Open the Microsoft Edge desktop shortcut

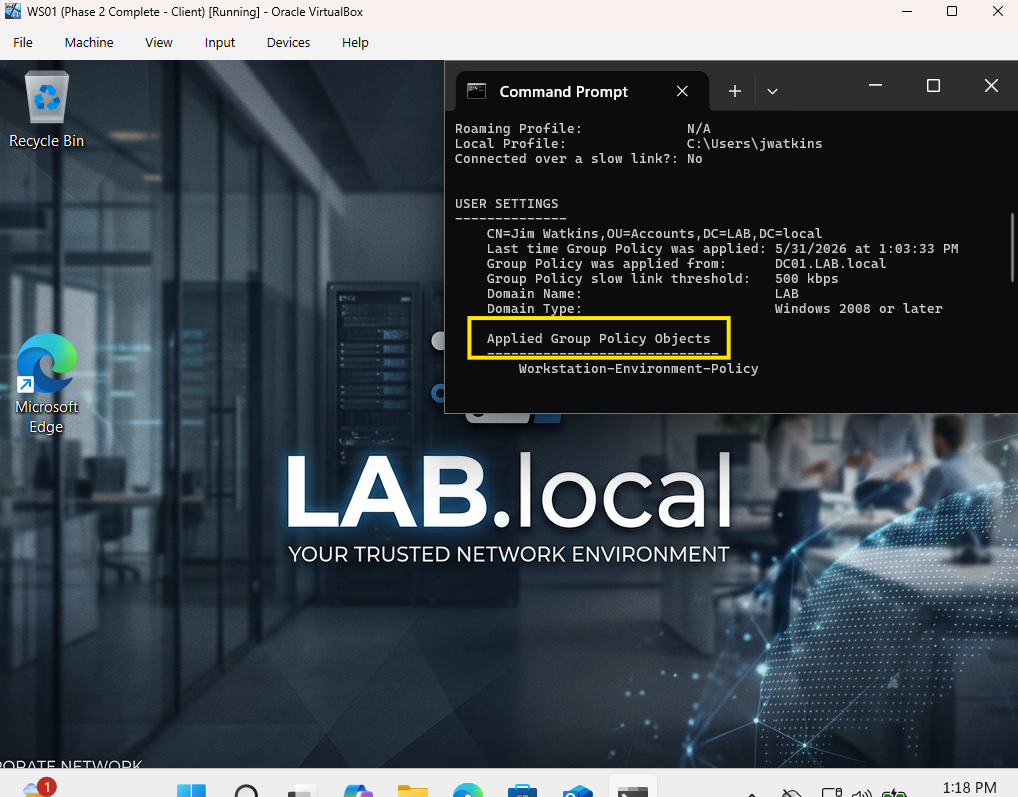click(46, 383)
